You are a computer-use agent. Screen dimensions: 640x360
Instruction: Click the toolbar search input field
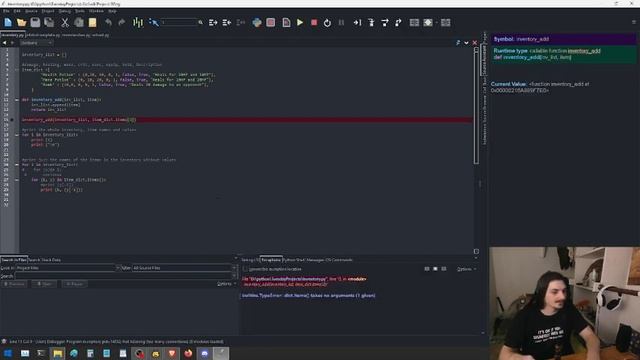click(179, 22)
